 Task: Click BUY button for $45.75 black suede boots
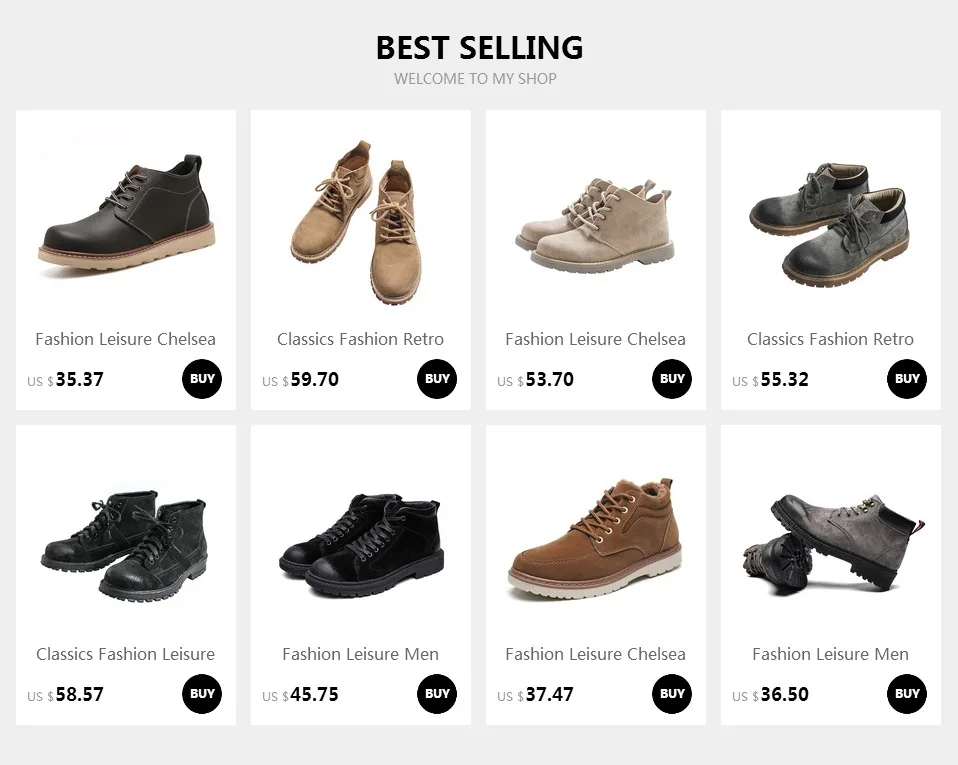tap(437, 694)
